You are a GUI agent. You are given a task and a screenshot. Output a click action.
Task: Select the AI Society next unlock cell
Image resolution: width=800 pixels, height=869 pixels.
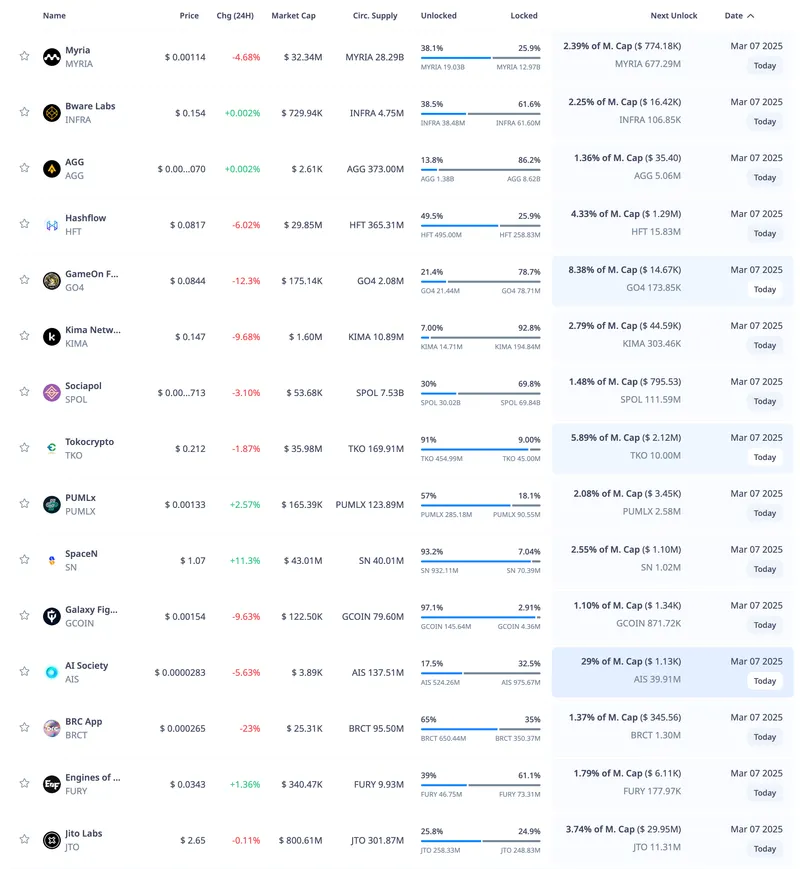click(630, 672)
